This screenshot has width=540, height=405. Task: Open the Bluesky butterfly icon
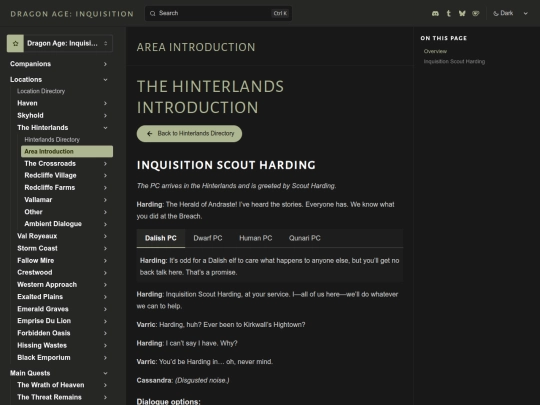[x=462, y=13]
